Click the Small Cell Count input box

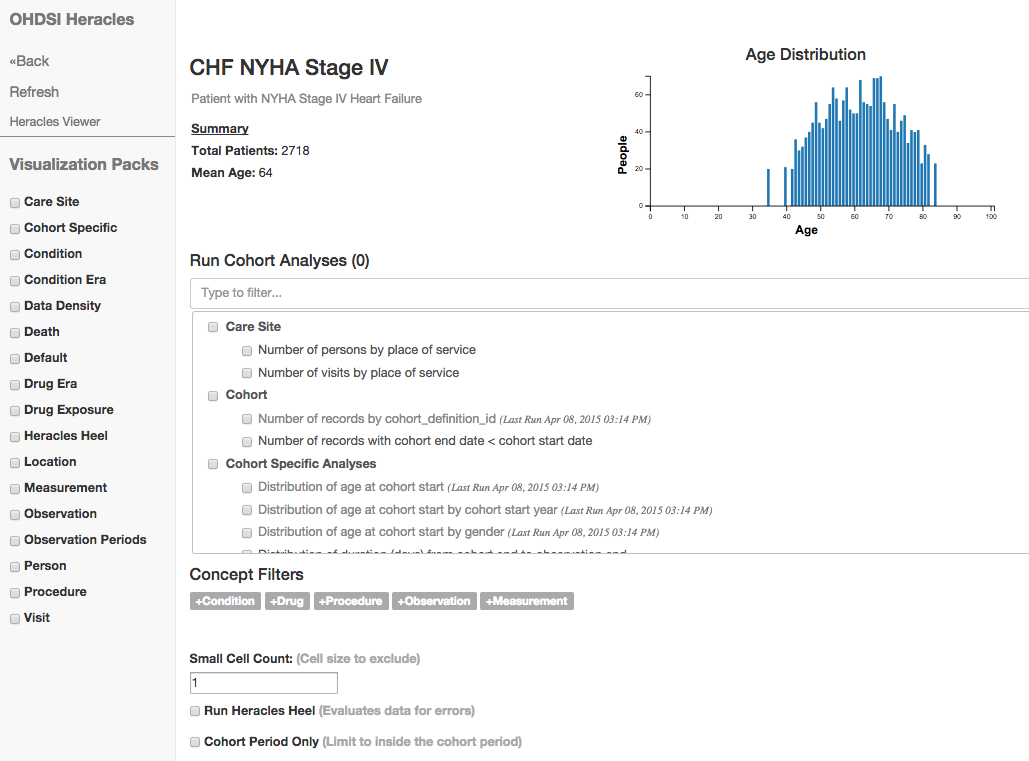[x=264, y=683]
